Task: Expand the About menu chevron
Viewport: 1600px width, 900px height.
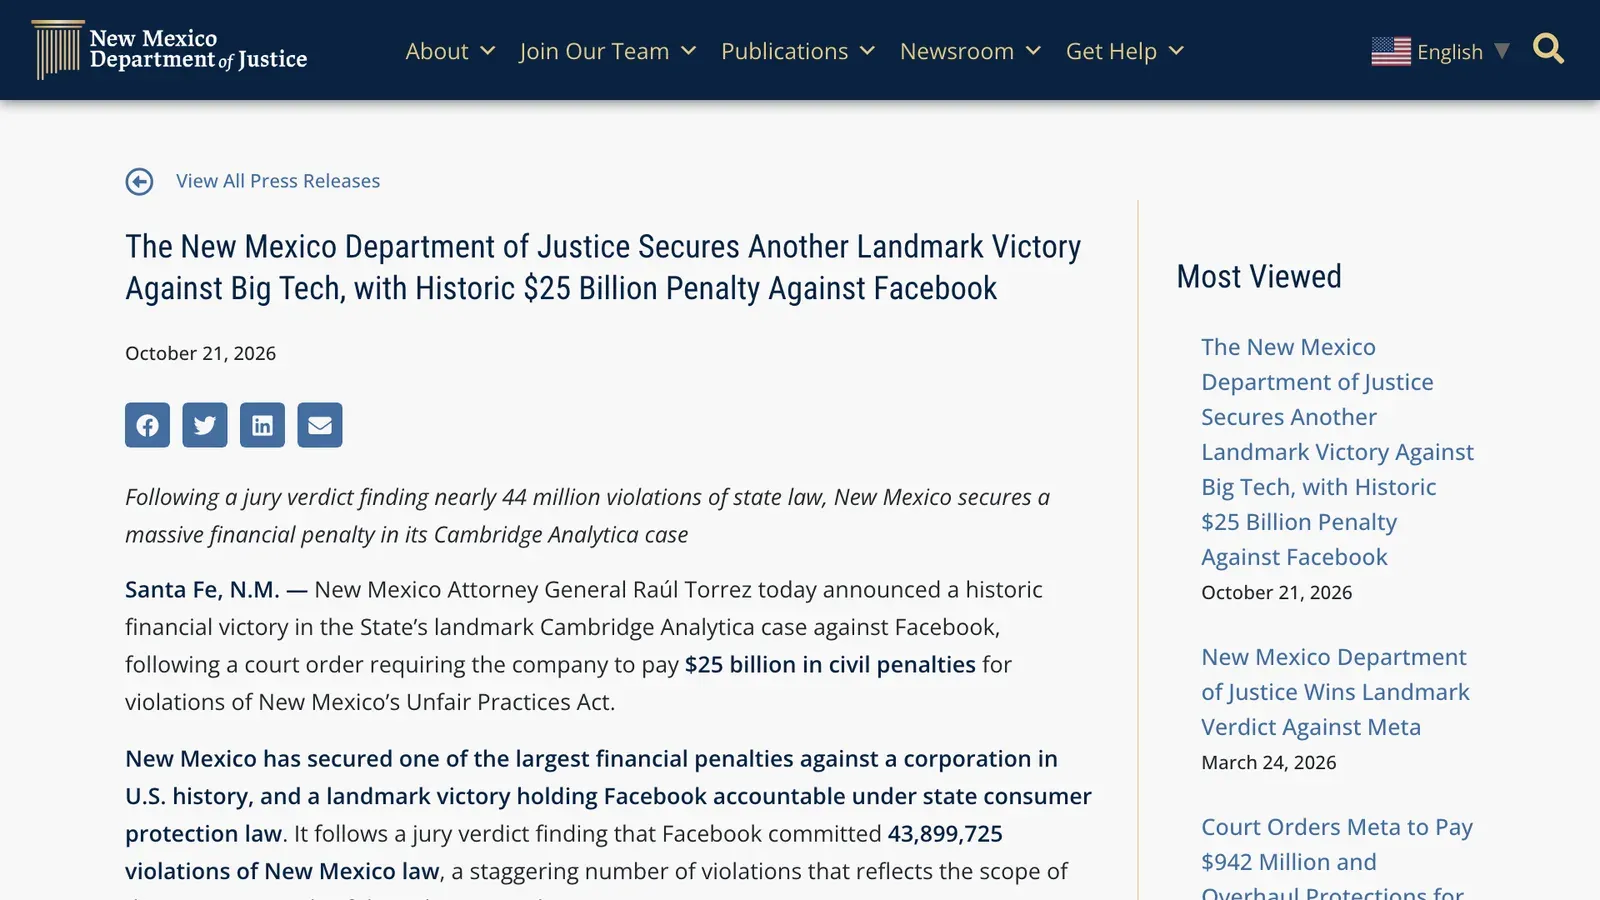Action: pyautogui.click(x=488, y=51)
